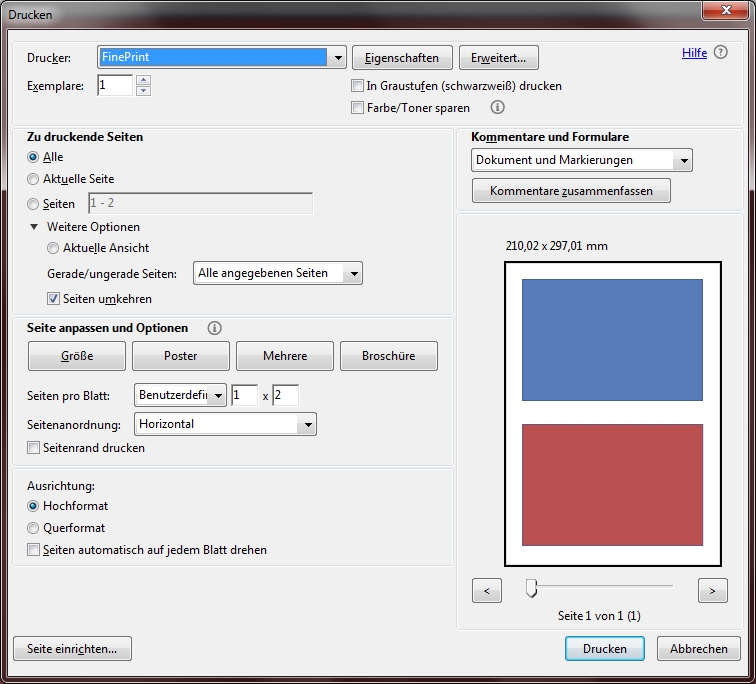Screen dimensions: 756x684
Task: Select the Poster sizing option
Action: (x=181, y=356)
